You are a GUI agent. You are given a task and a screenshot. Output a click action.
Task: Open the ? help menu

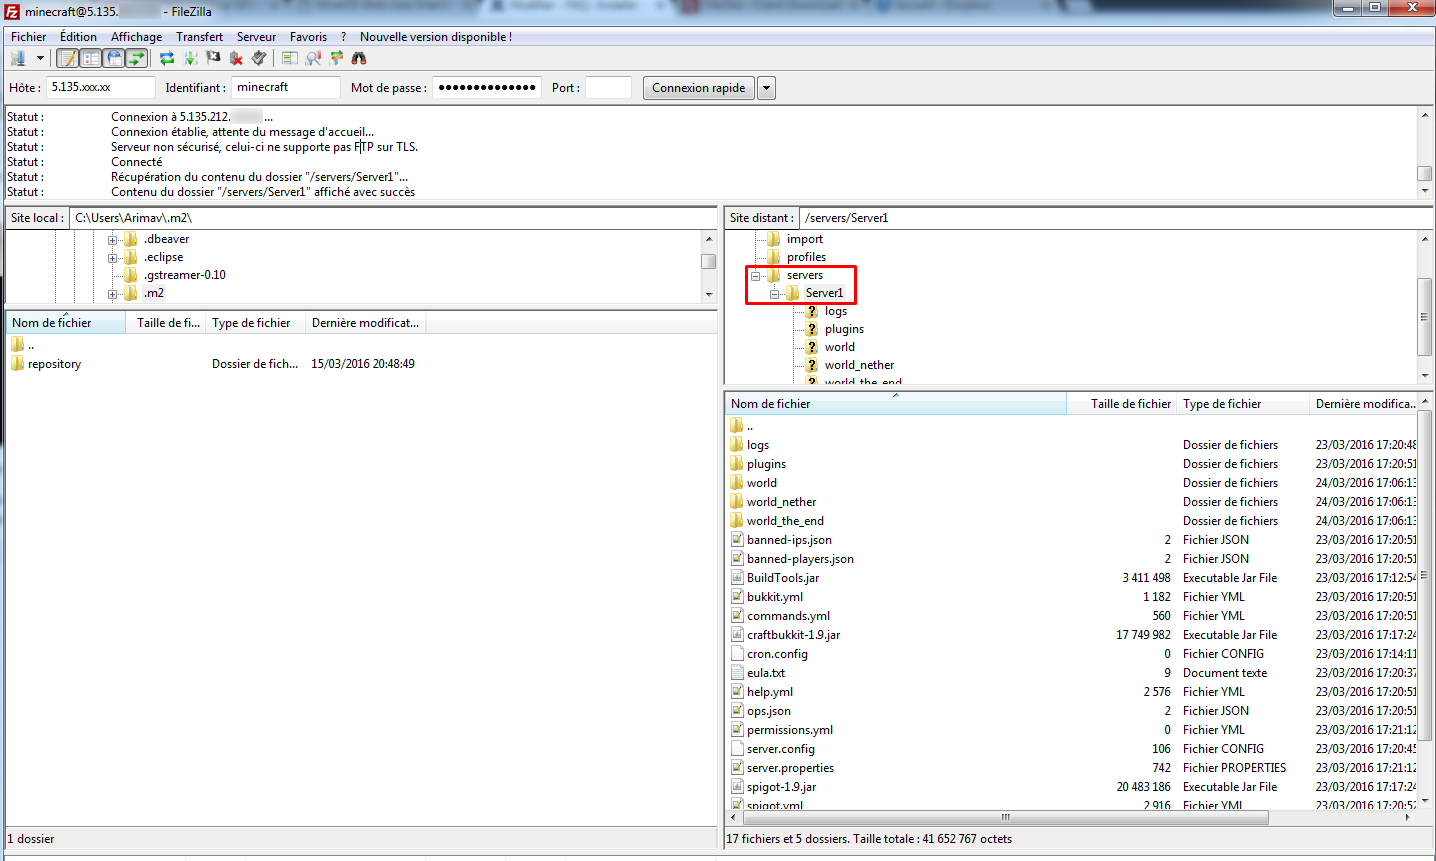click(343, 37)
